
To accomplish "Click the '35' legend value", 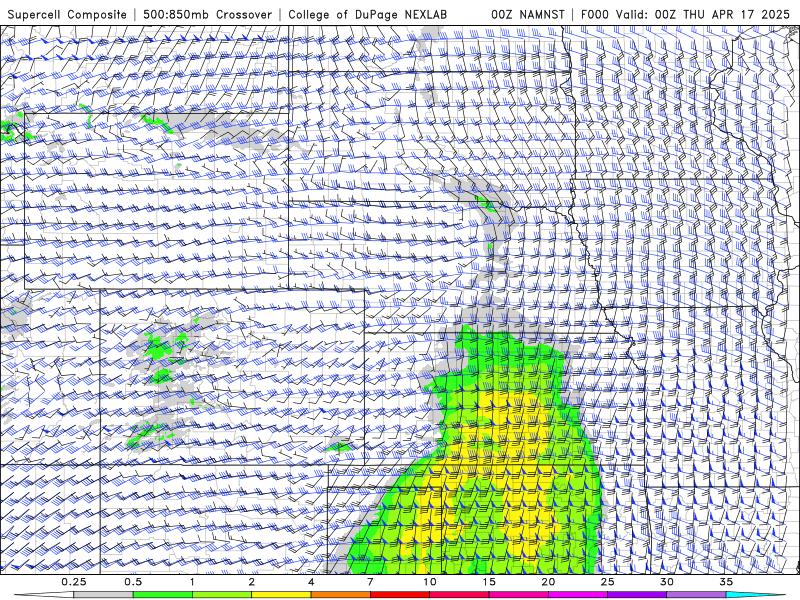I will coord(726,582).
